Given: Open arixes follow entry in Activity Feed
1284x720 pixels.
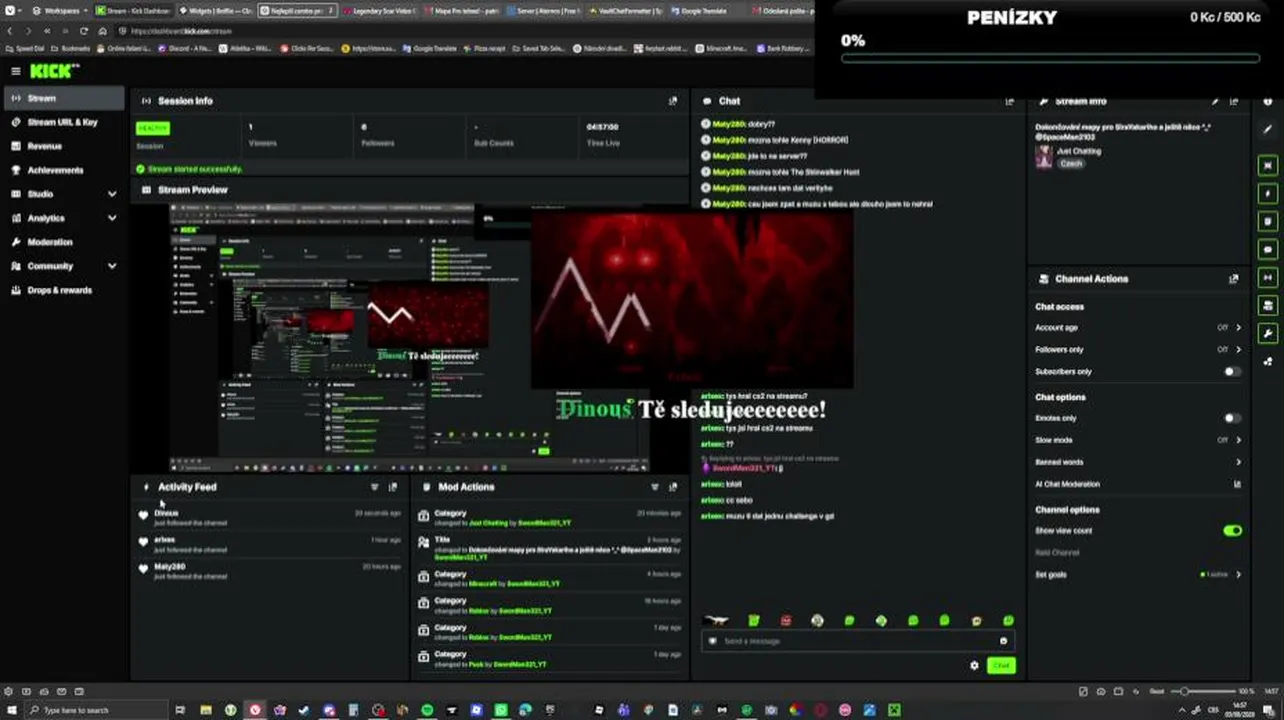Looking at the screenshot, I should [270, 544].
